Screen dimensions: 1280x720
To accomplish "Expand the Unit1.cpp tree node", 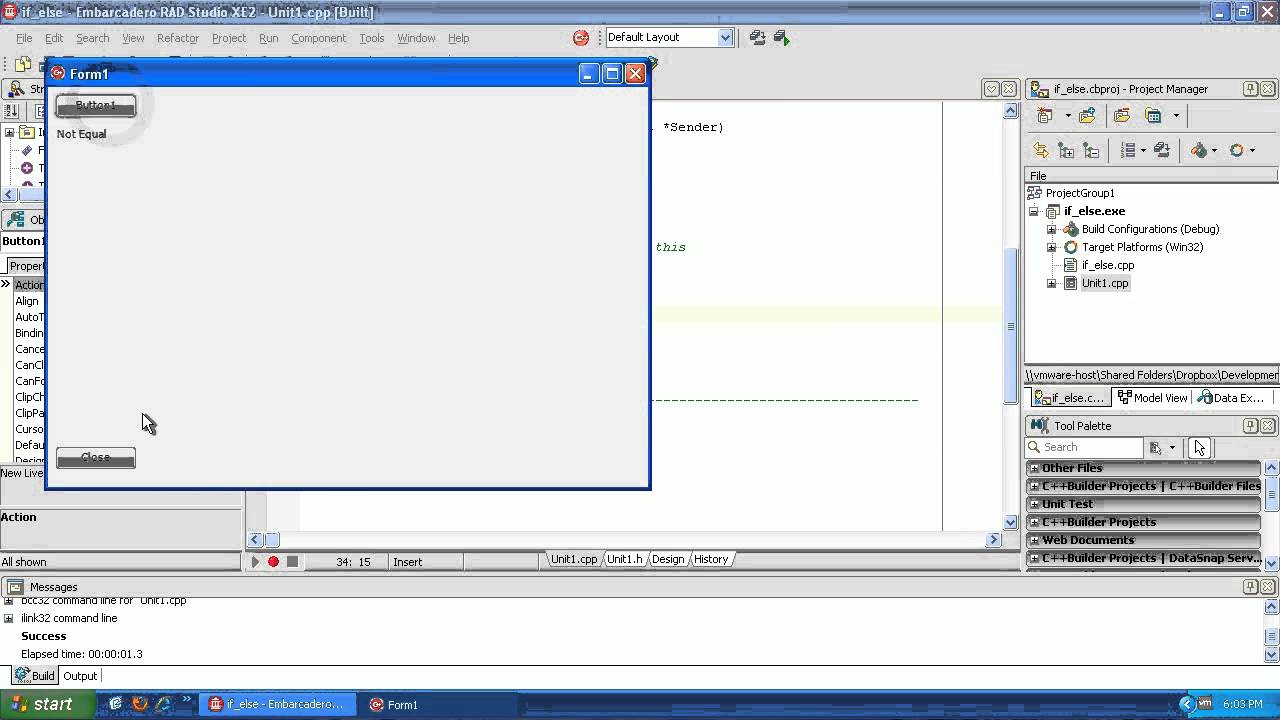I will pos(1051,283).
